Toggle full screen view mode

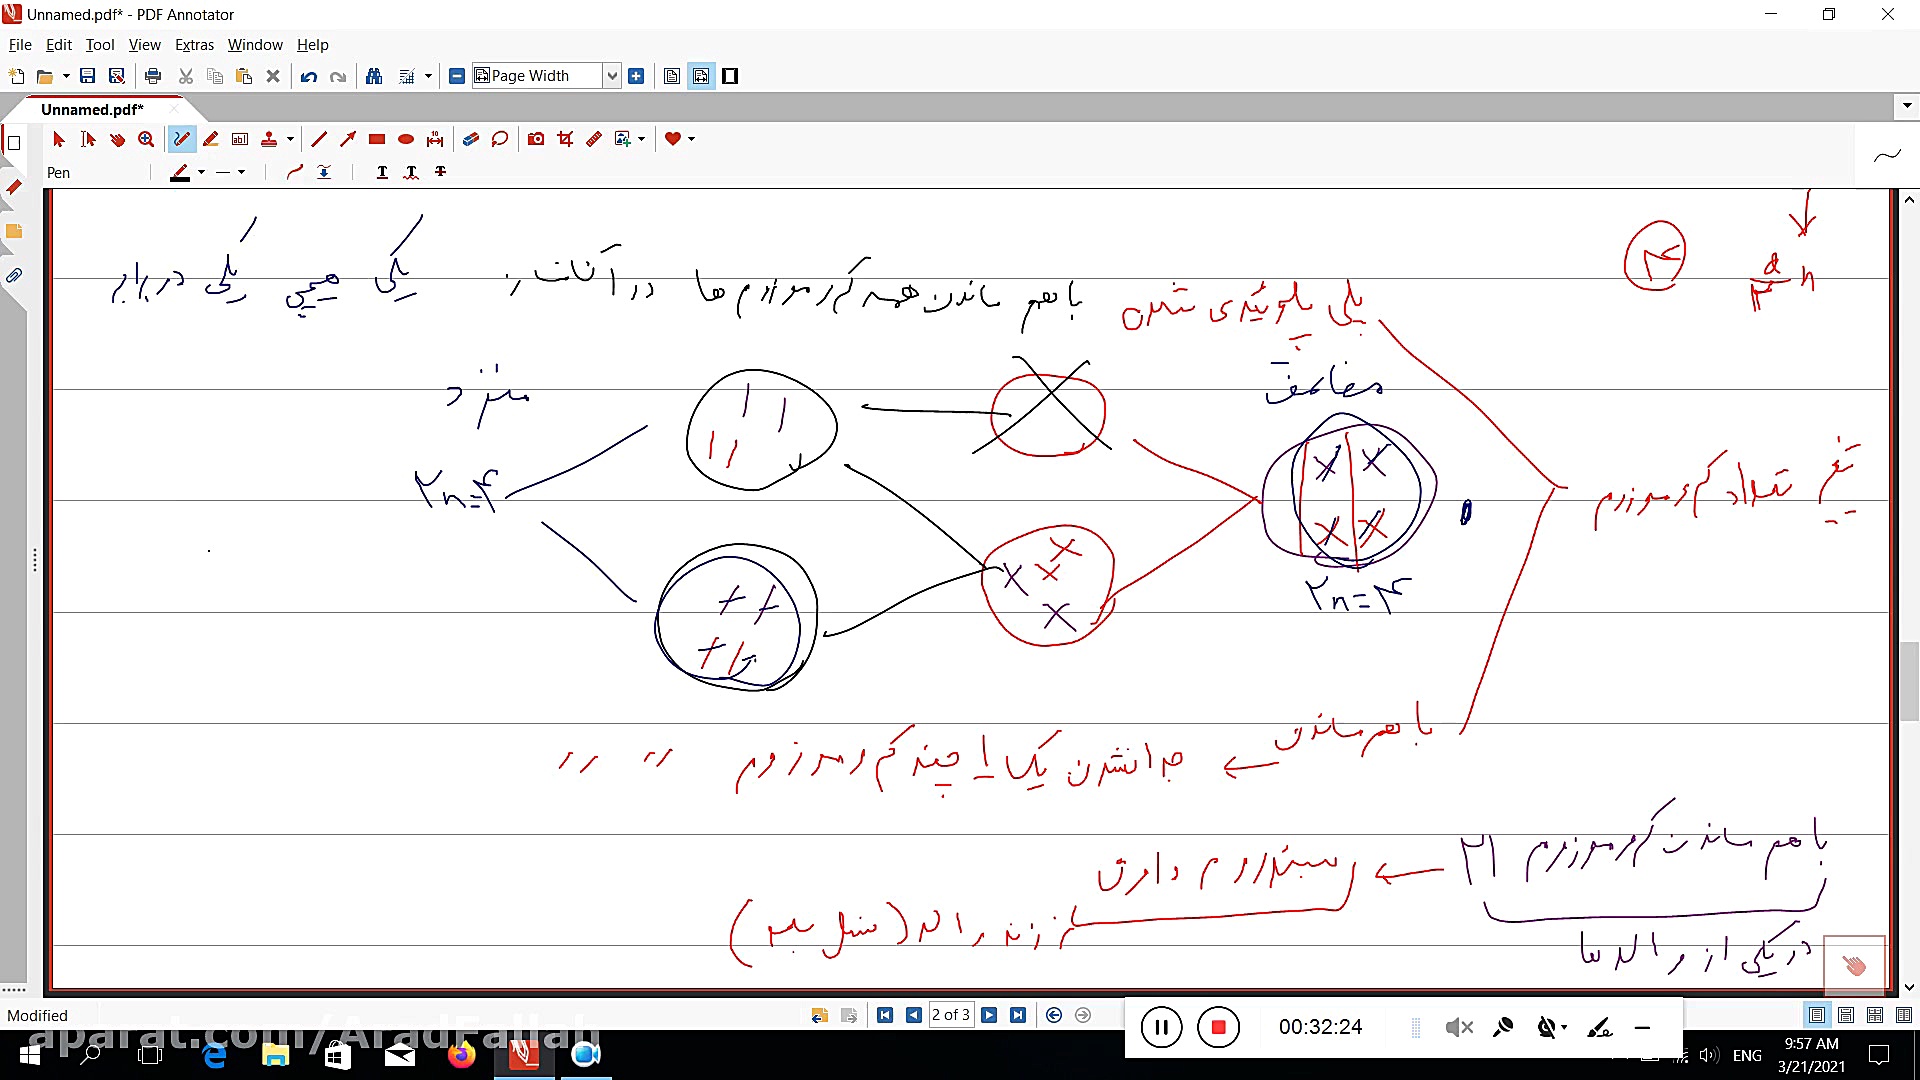[730, 76]
